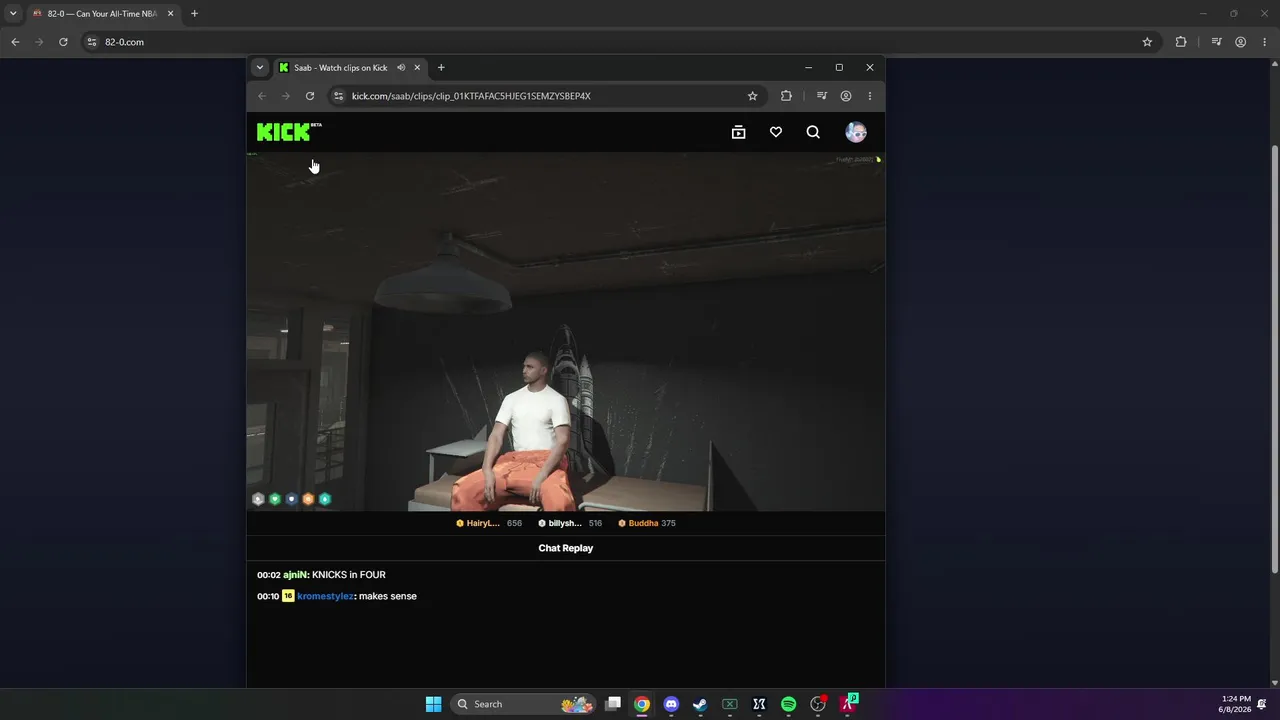
Task: Go back in the 82-0 window
Action: pos(15,42)
